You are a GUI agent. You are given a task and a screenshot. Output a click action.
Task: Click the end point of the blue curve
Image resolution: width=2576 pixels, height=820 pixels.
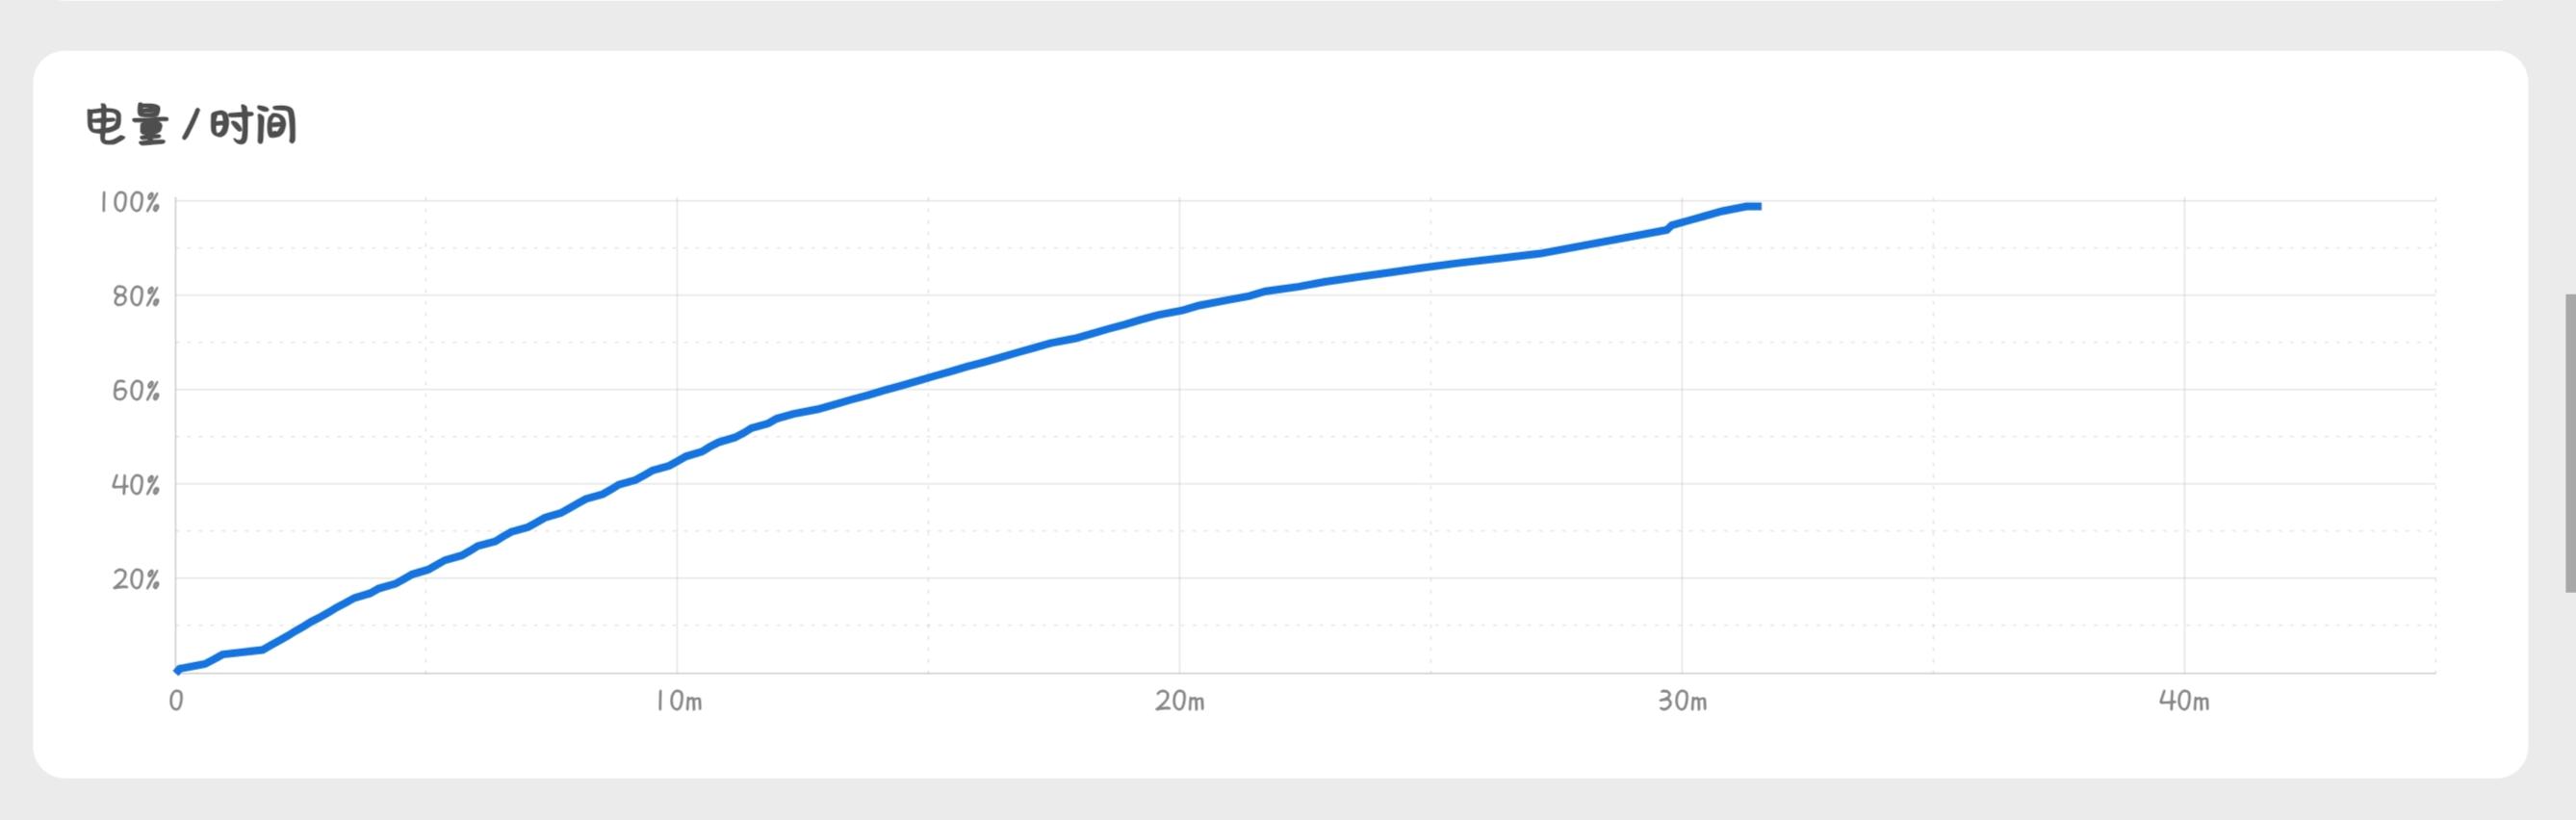point(1757,206)
